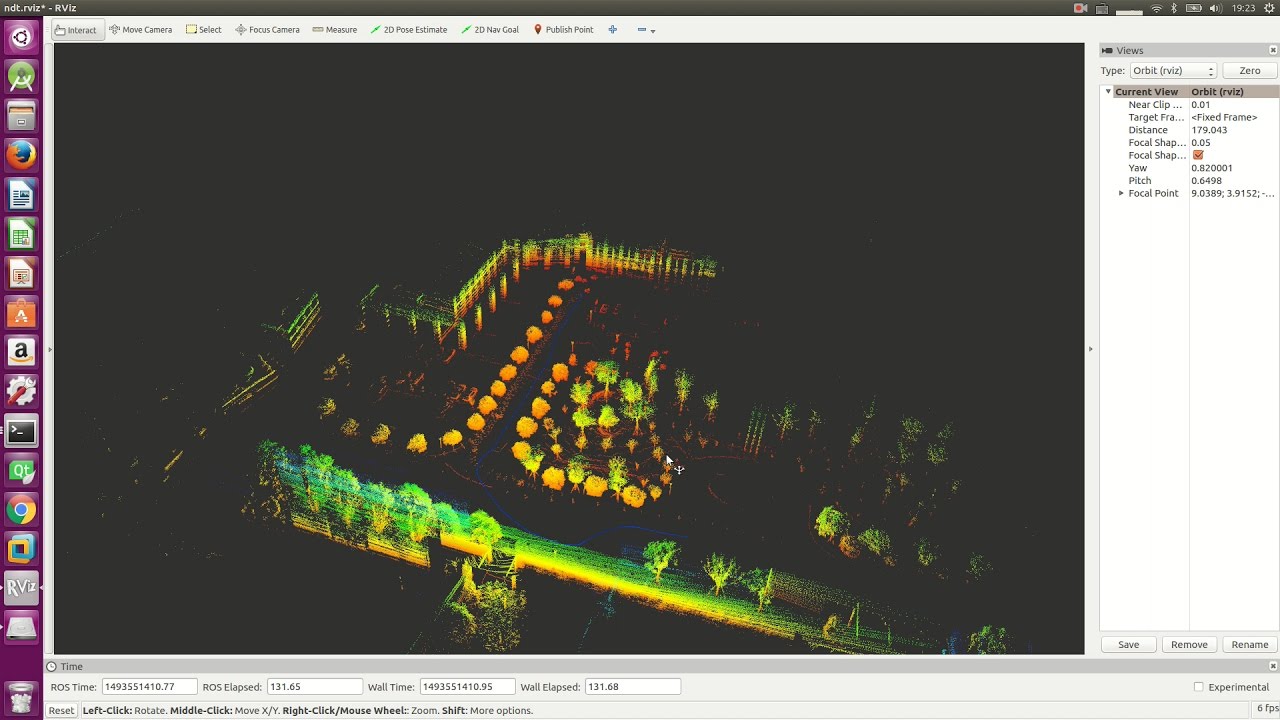Click the ROS Elapsed field
The height and width of the screenshot is (720, 1280).
315,687
